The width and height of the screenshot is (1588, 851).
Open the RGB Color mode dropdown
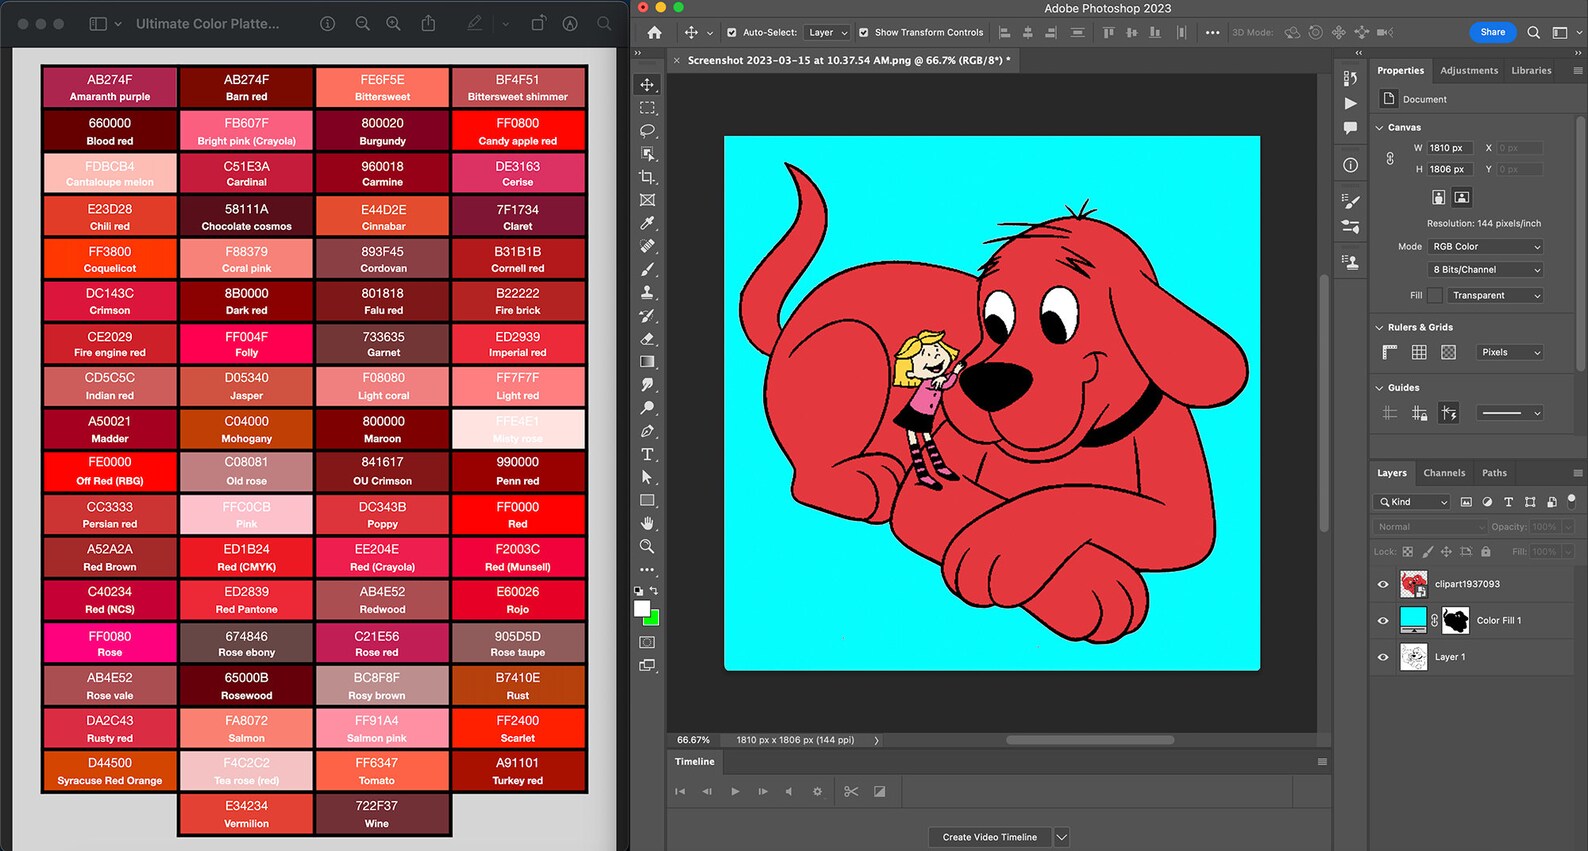(x=1486, y=247)
